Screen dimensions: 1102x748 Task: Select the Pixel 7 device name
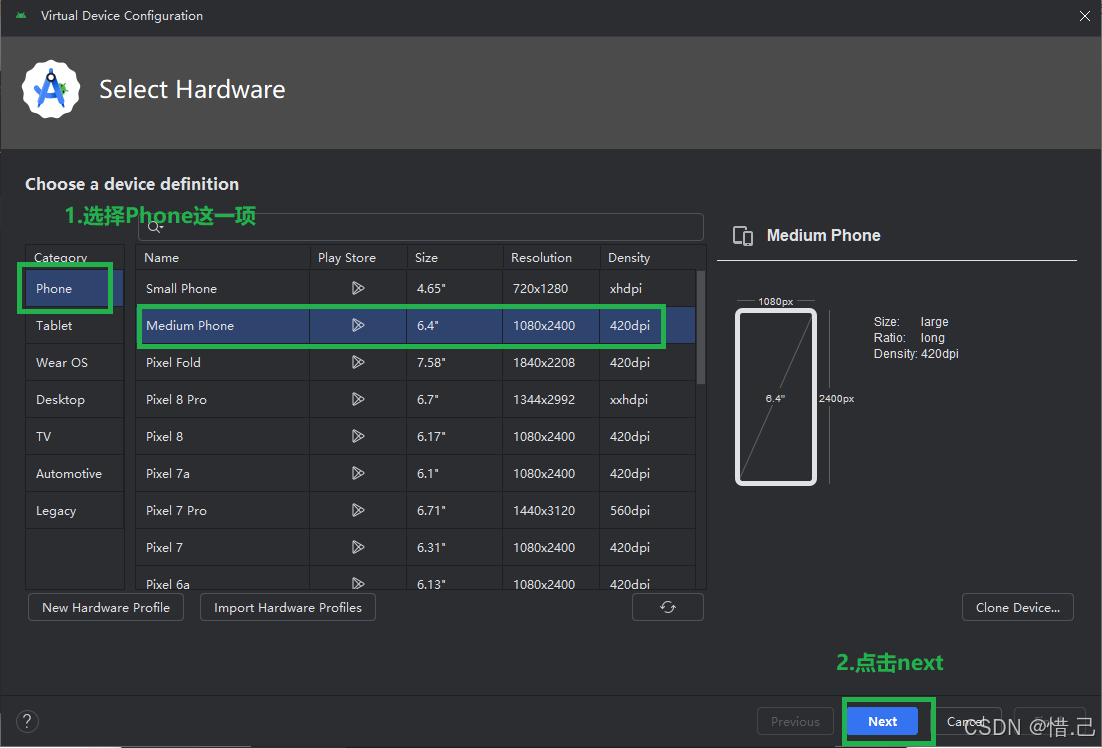pos(164,548)
